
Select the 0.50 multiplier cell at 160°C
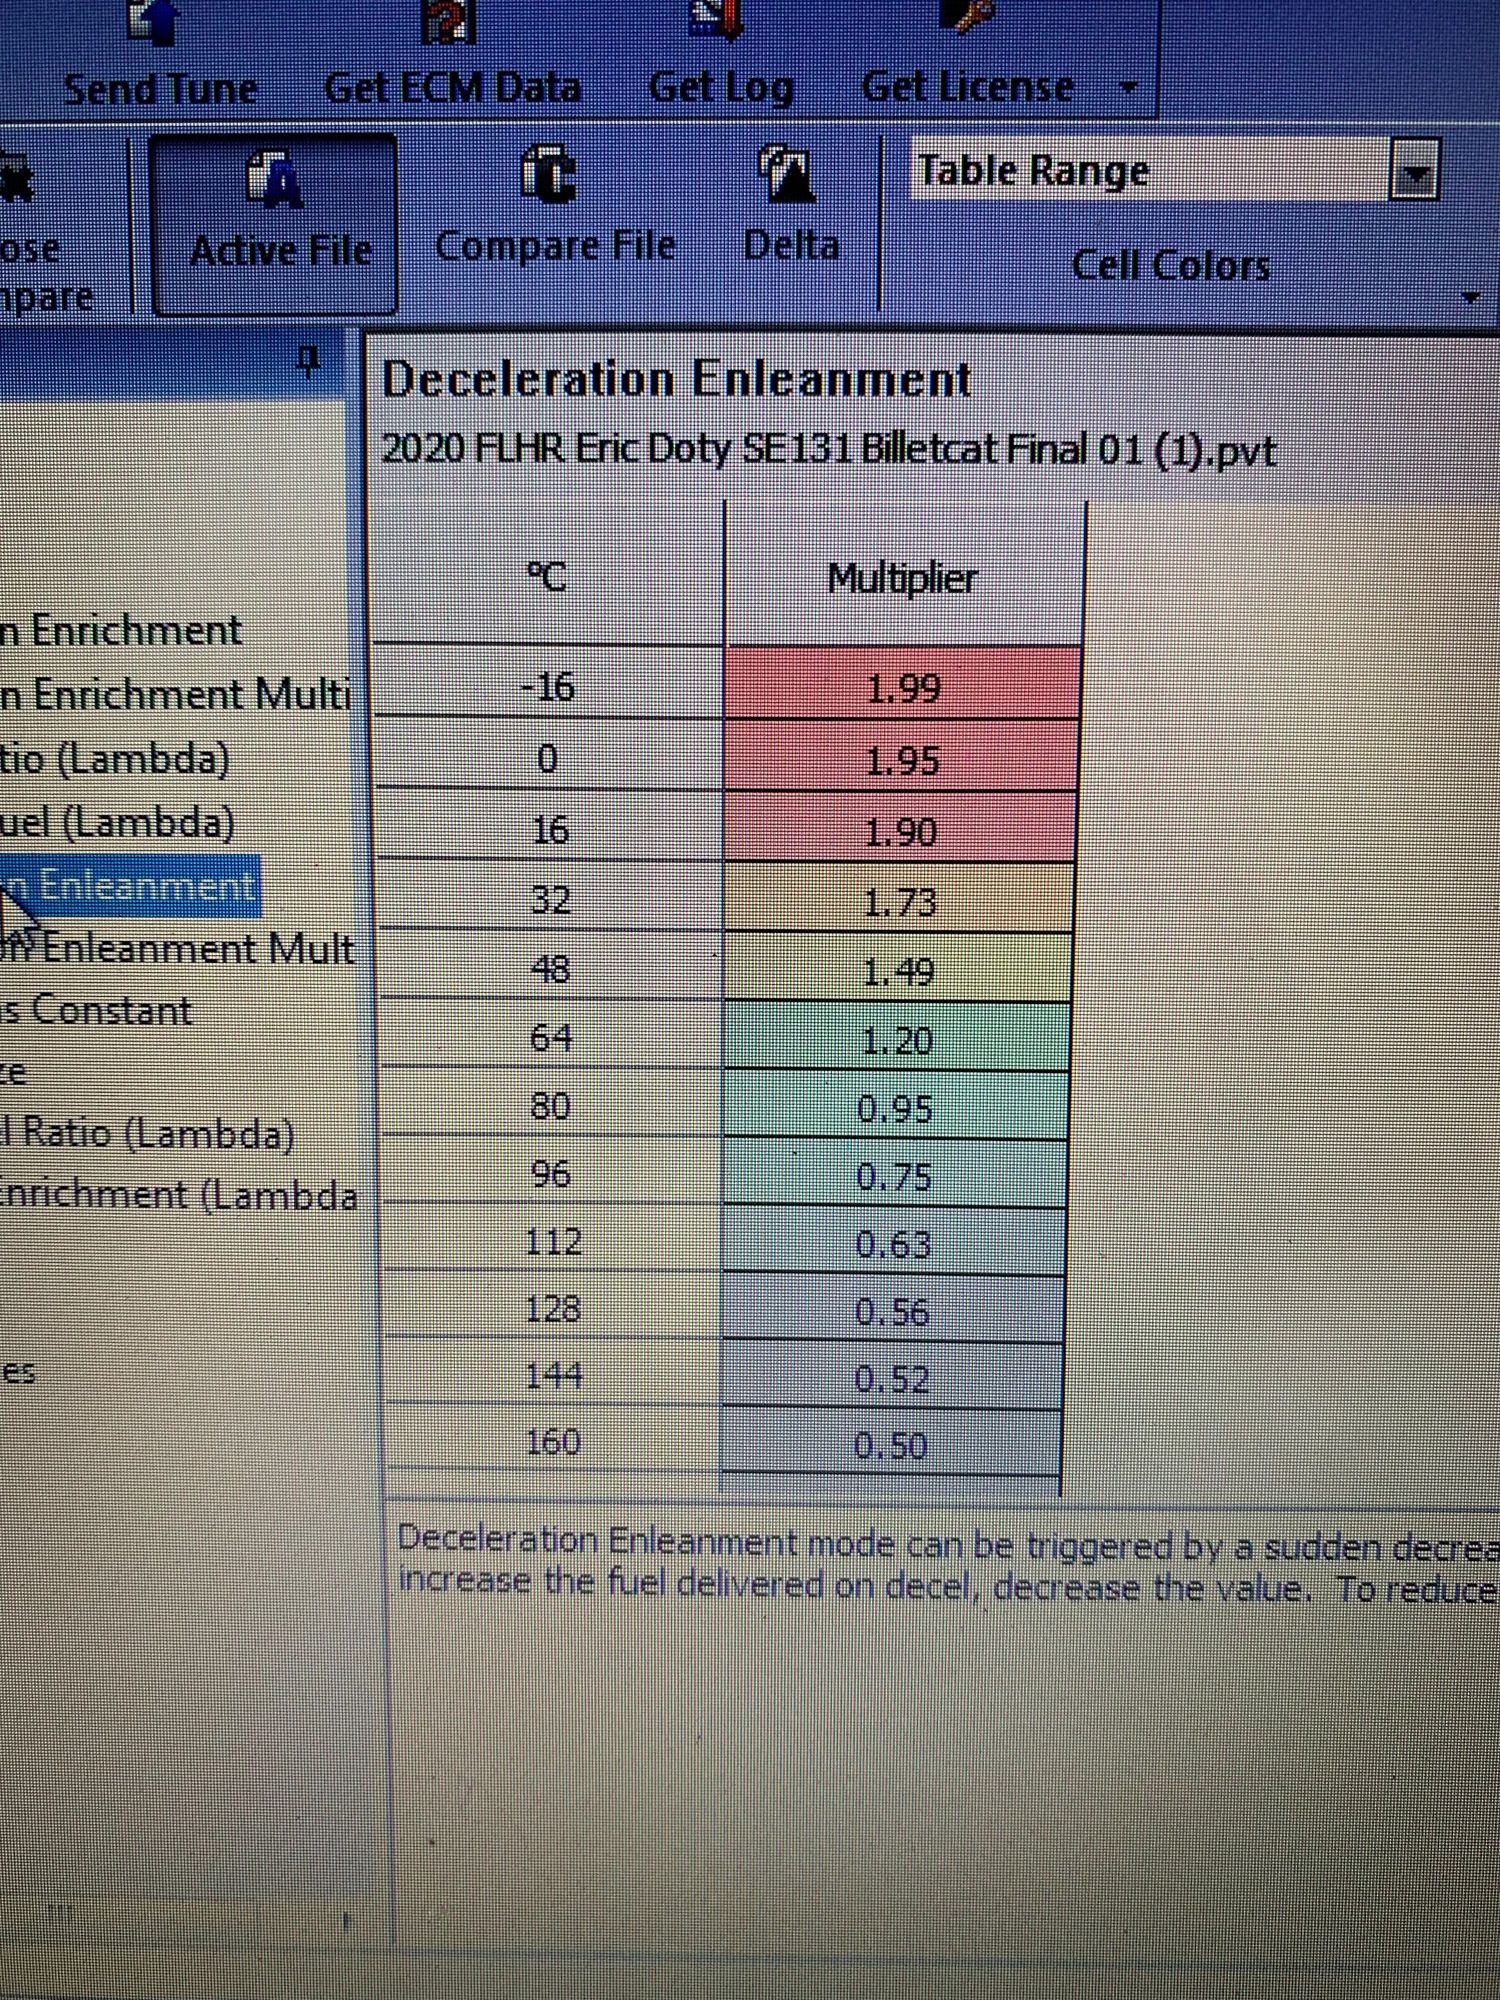click(890, 1444)
